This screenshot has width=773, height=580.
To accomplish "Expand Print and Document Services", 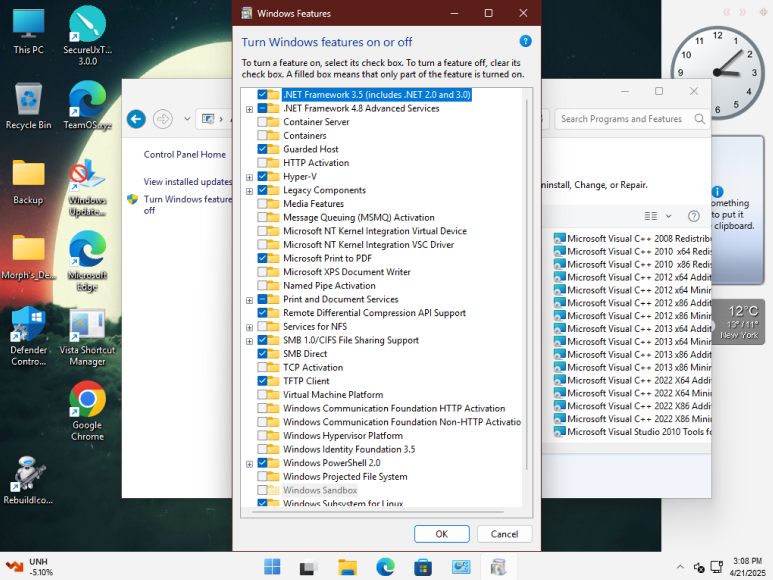I will click(x=249, y=300).
